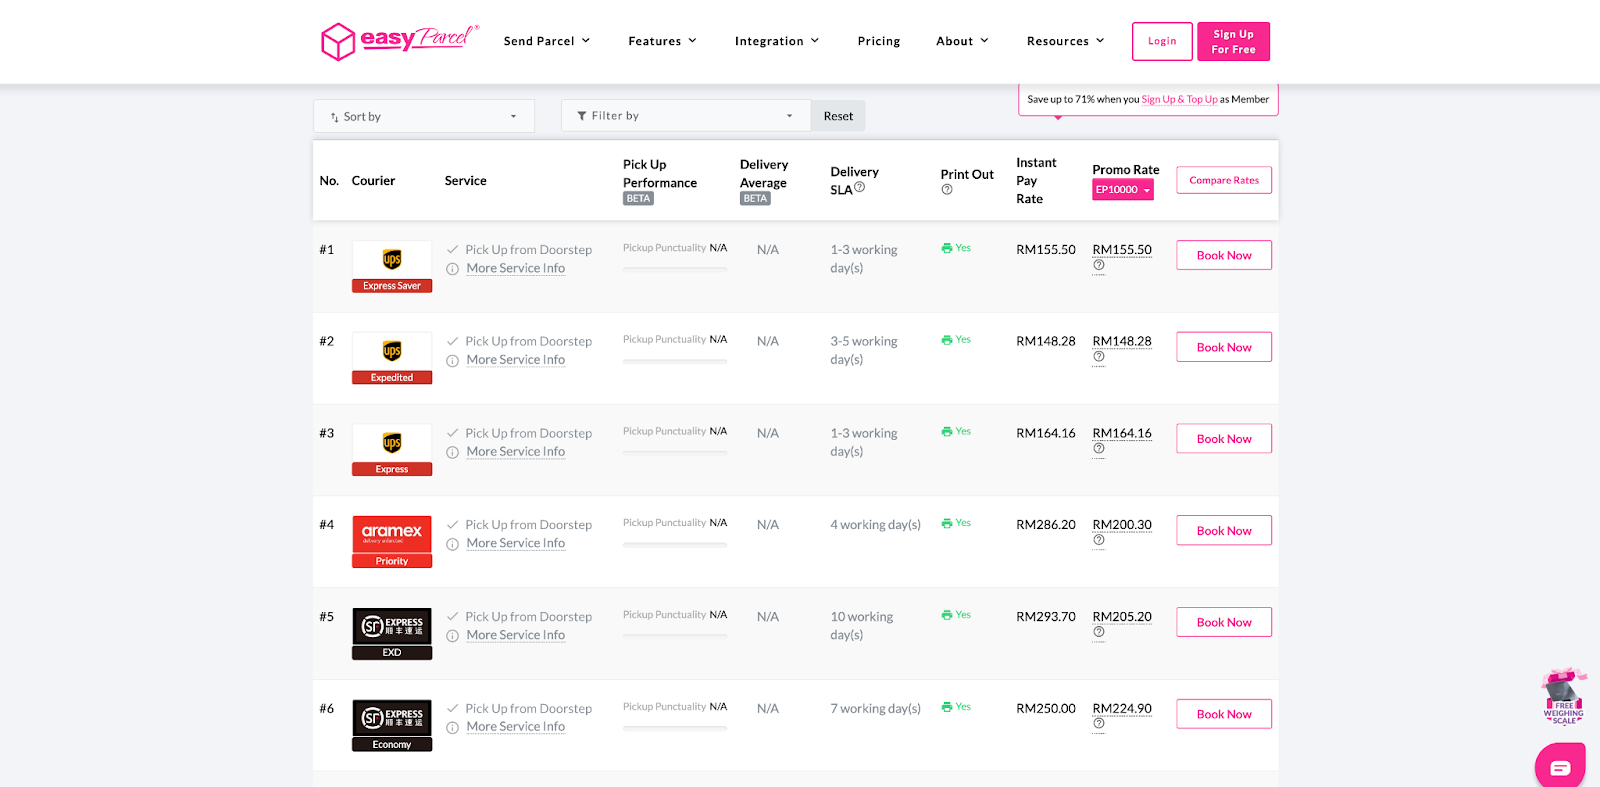The height and width of the screenshot is (787, 1600).
Task: Click the Sign Up & Top Up link
Action: point(1179,100)
